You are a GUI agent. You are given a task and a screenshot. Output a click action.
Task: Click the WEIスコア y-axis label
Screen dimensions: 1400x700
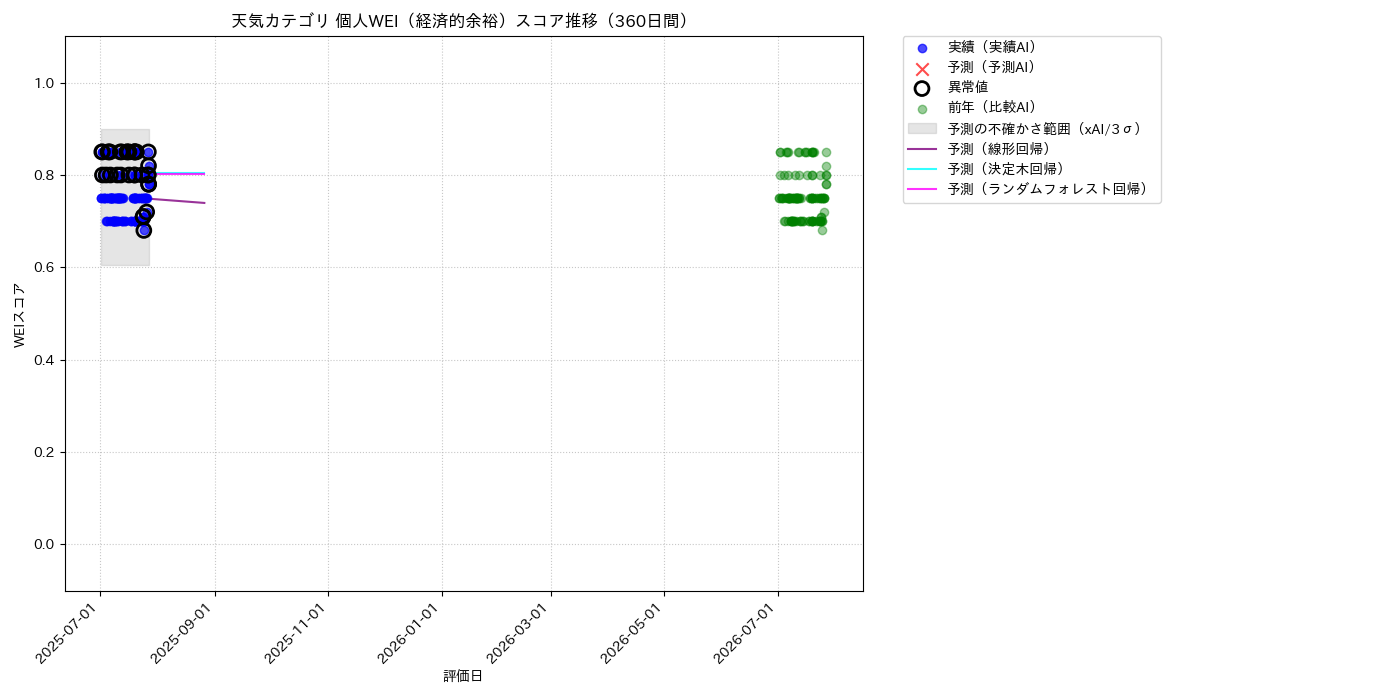pyautogui.click(x=20, y=315)
